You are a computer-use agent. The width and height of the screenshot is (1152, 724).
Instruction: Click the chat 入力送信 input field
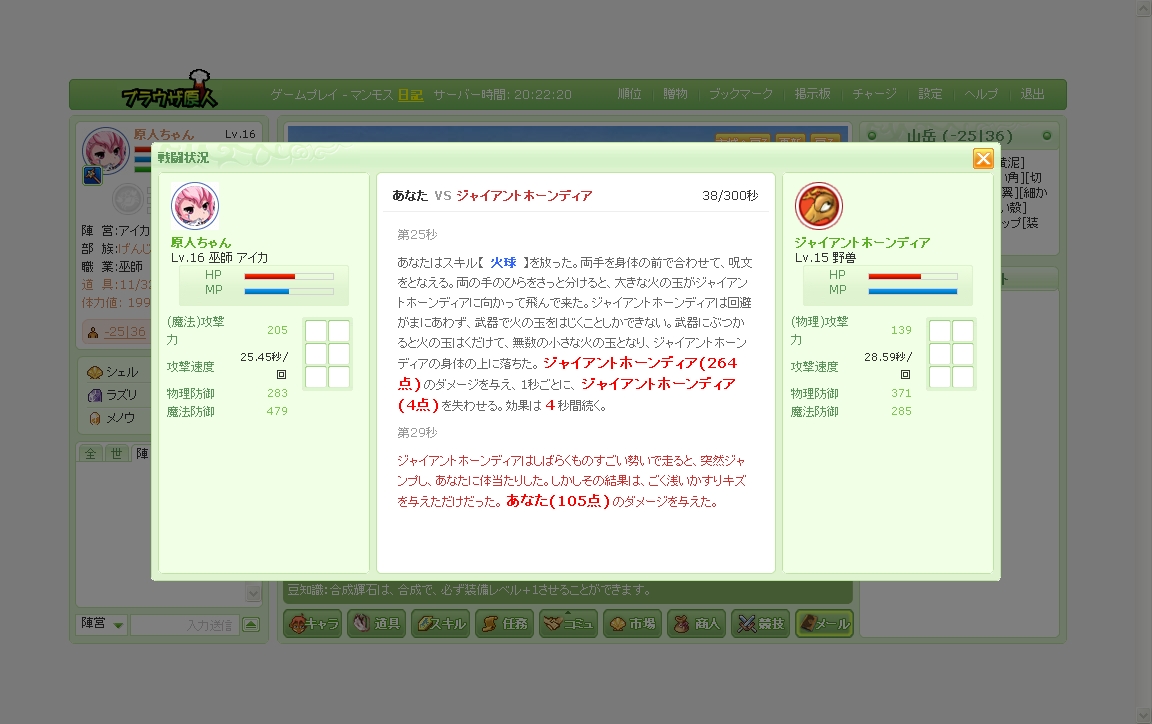[185, 625]
